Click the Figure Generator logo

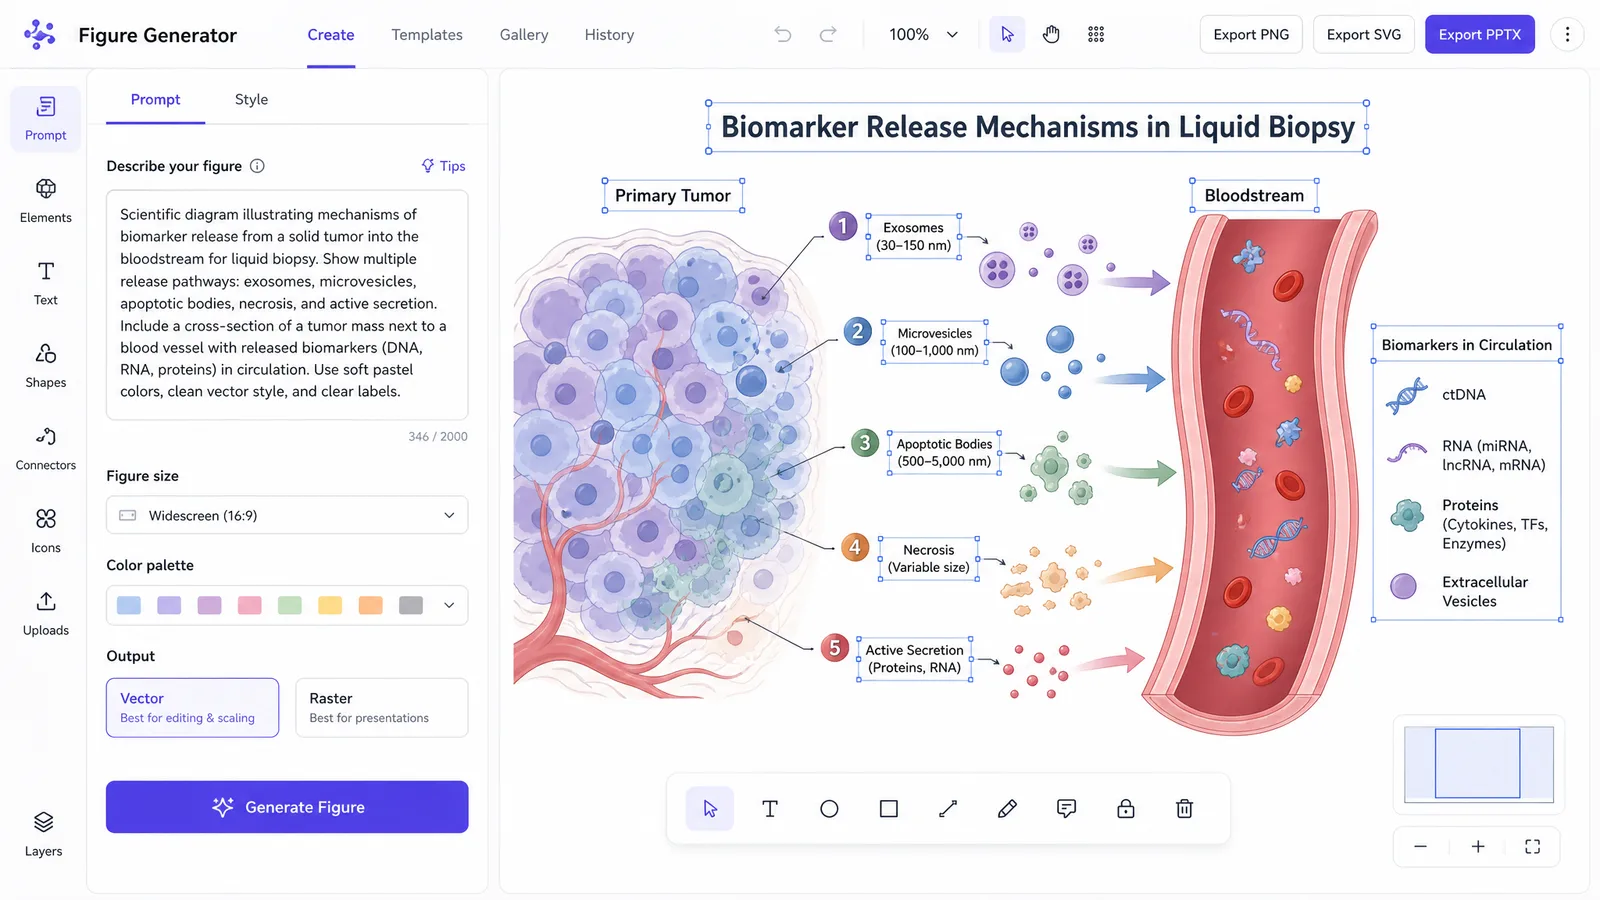[x=40, y=35]
